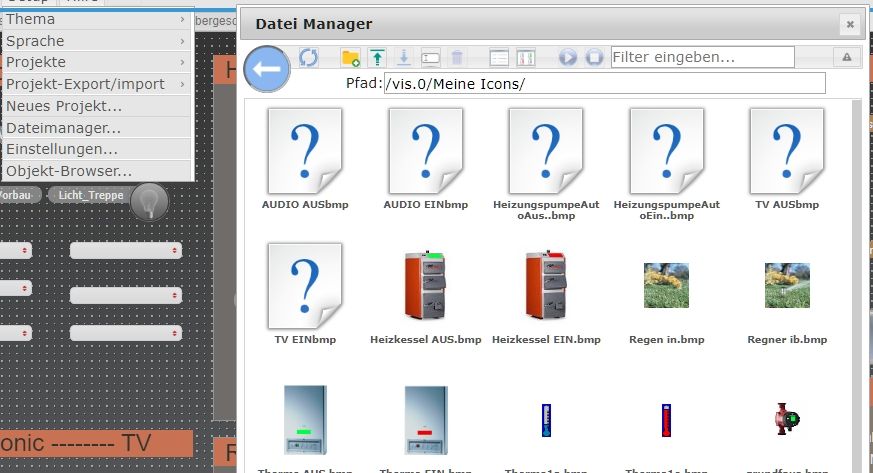Select TV AUSbmp file
Viewport: 873px width, 473px height.
click(x=787, y=159)
